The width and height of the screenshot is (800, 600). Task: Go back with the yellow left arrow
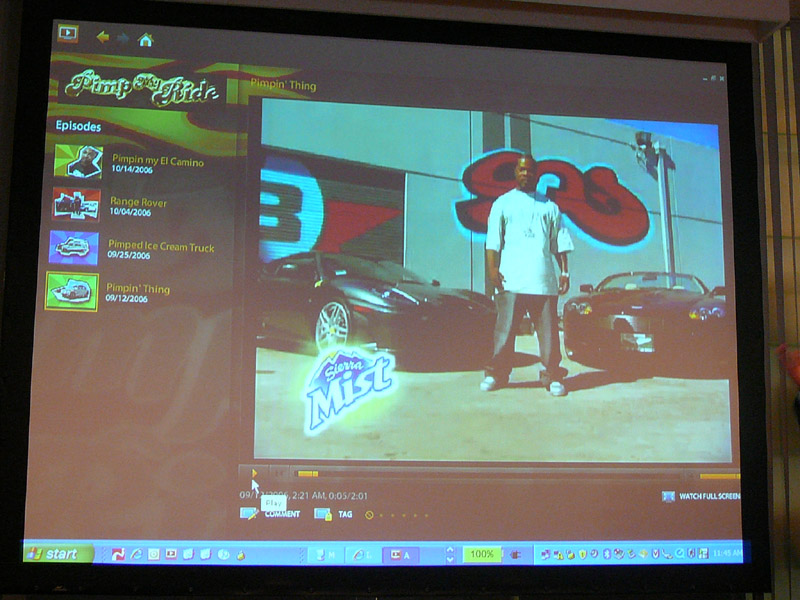tap(103, 37)
